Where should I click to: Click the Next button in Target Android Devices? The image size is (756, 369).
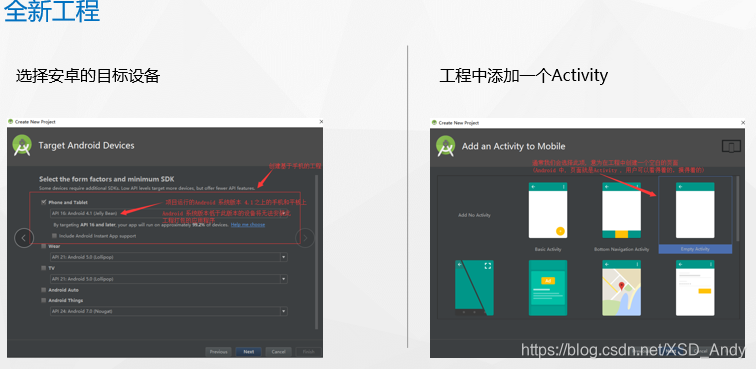click(249, 352)
